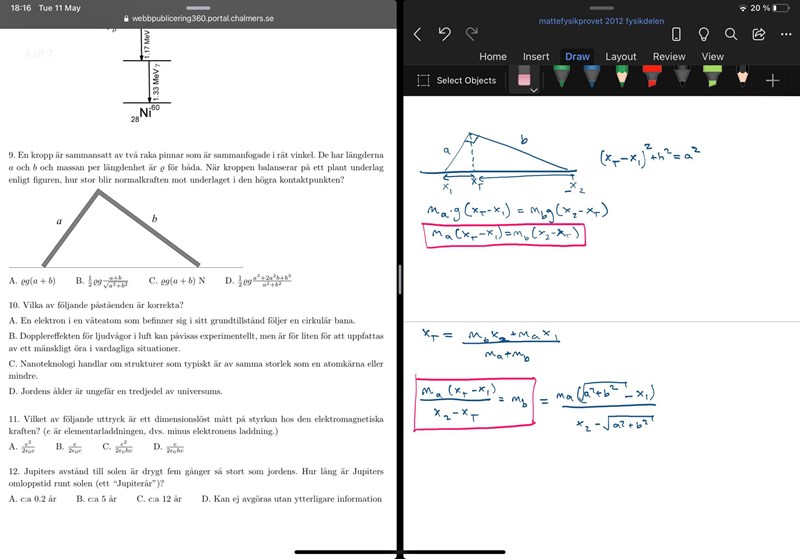Undo the last drawing stroke
The width and height of the screenshot is (800, 559).
tap(445, 34)
